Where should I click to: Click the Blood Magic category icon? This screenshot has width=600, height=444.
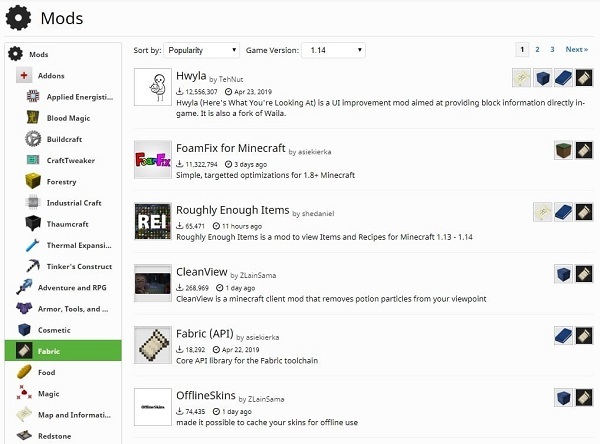(33, 118)
